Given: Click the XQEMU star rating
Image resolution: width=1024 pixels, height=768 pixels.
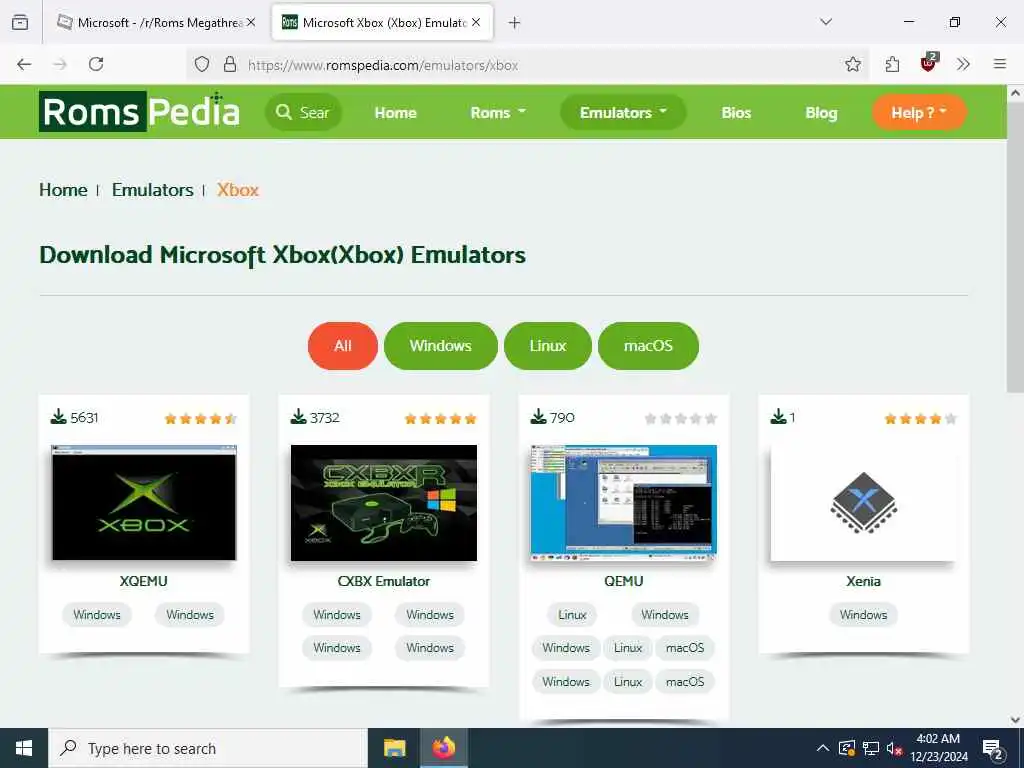Looking at the screenshot, I should (200, 419).
